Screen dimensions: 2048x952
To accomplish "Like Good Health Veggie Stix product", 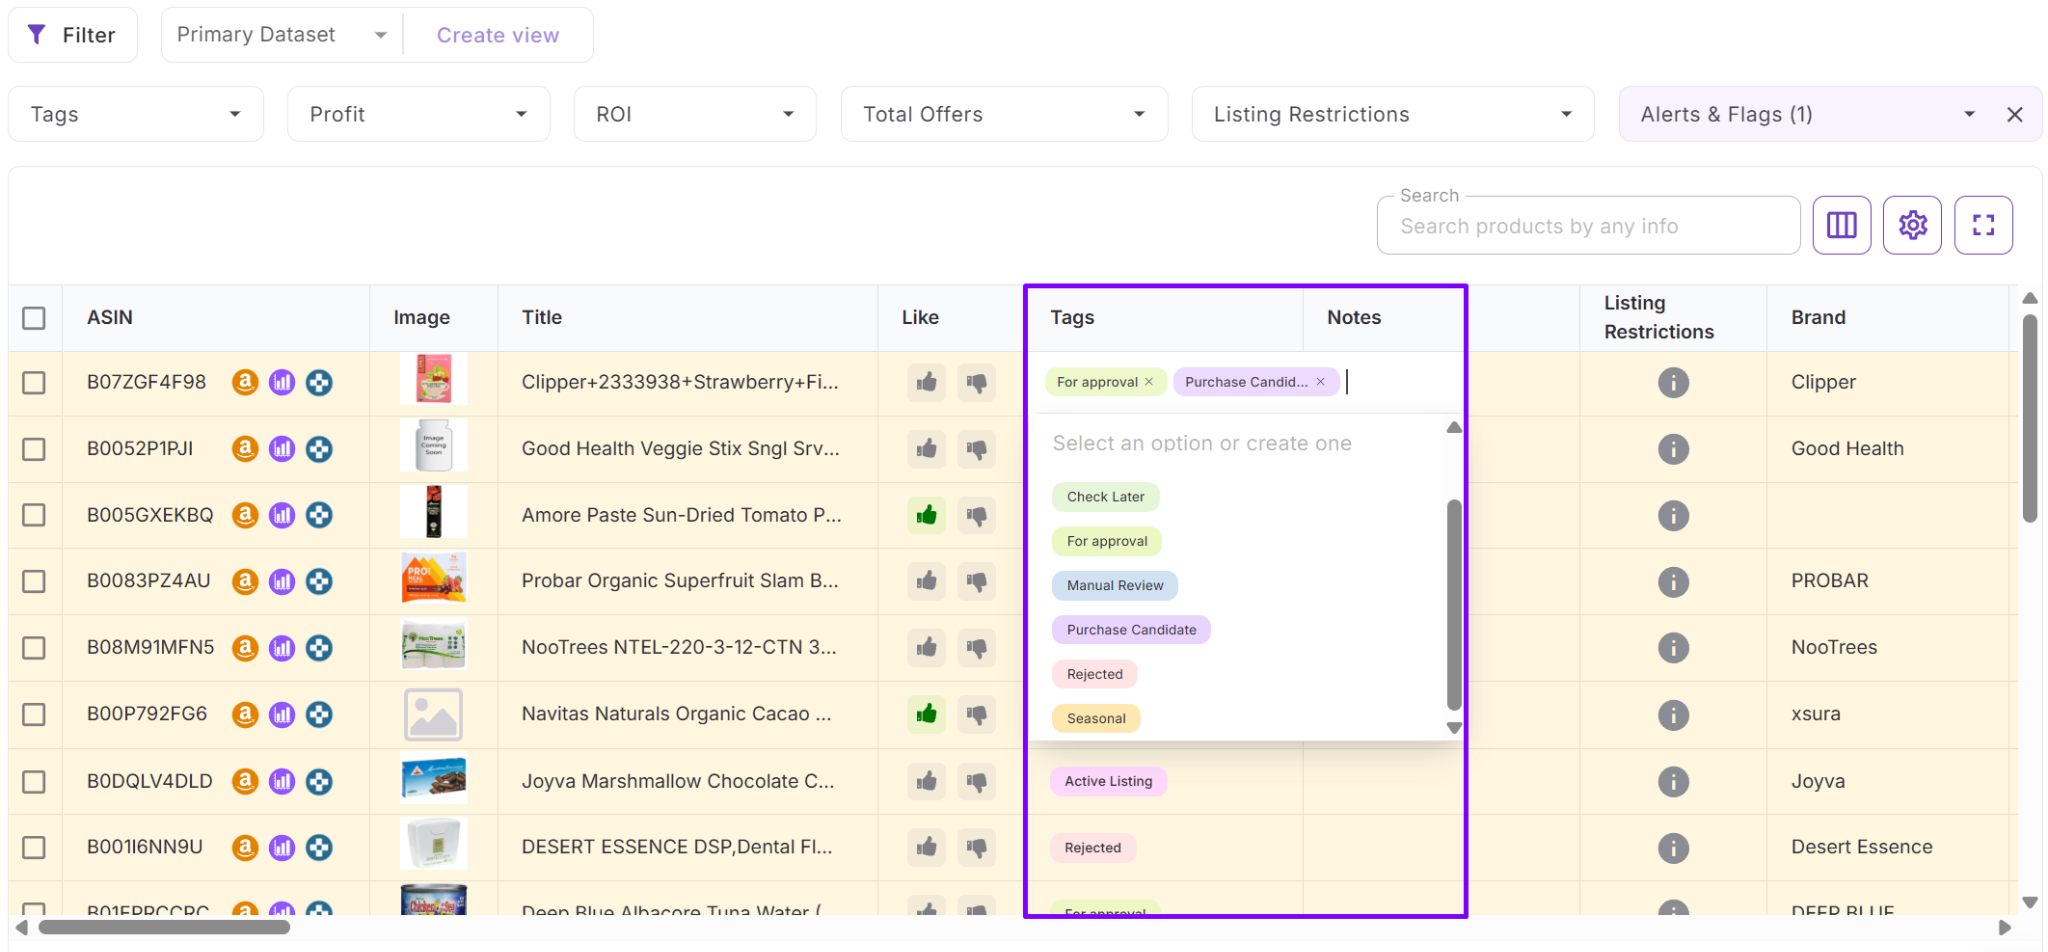I will [927, 449].
